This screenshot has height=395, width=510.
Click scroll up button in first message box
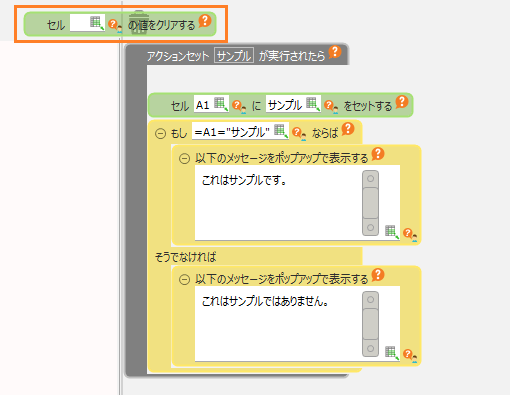point(370,179)
